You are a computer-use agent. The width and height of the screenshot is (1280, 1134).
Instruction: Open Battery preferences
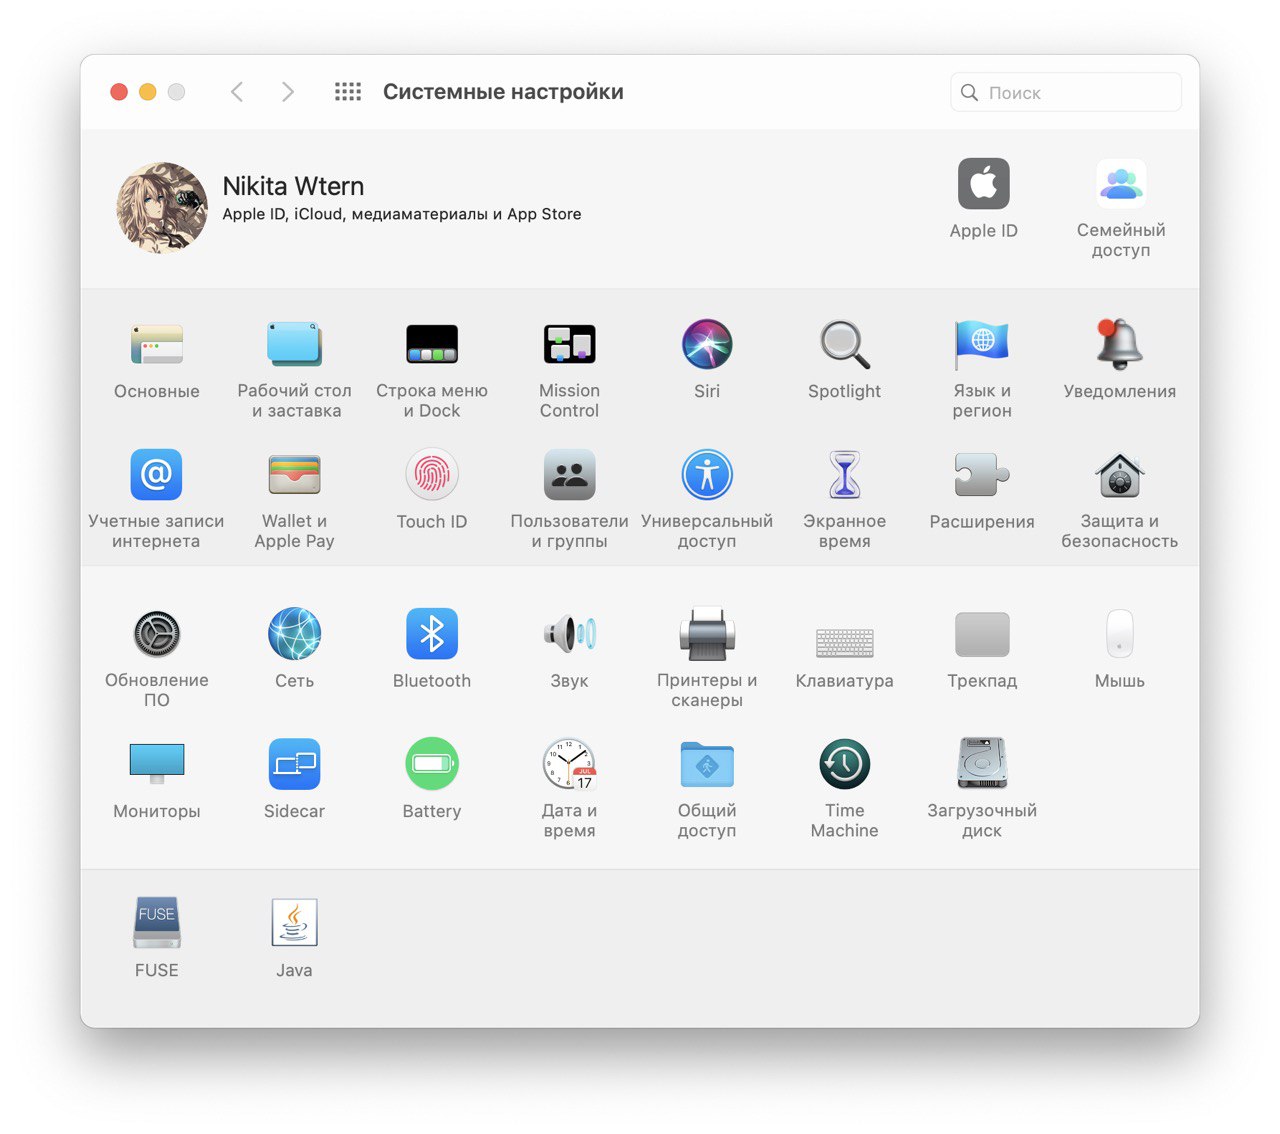click(x=432, y=764)
